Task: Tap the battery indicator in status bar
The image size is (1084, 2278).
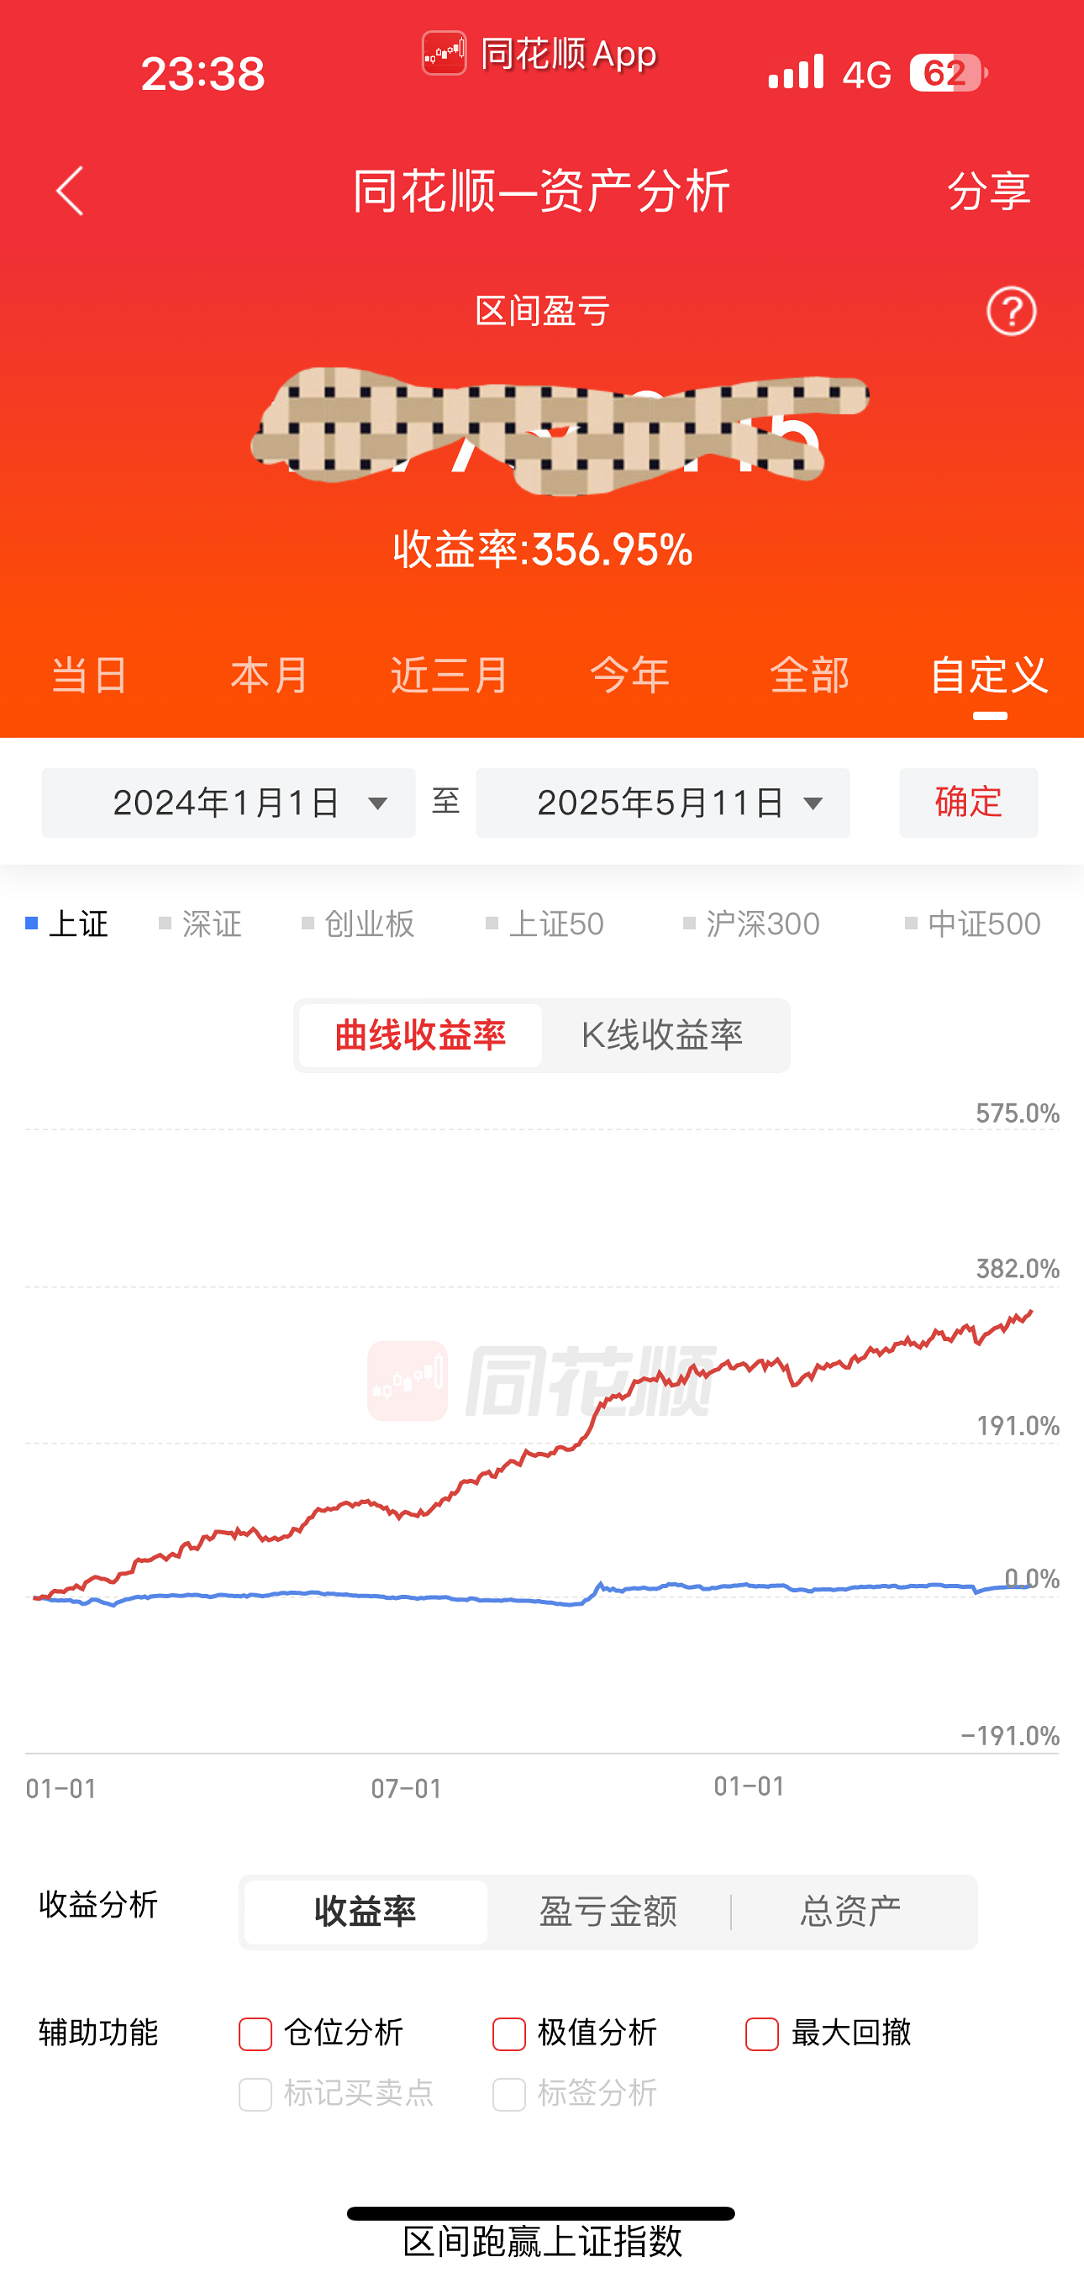Action: [x=949, y=73]
